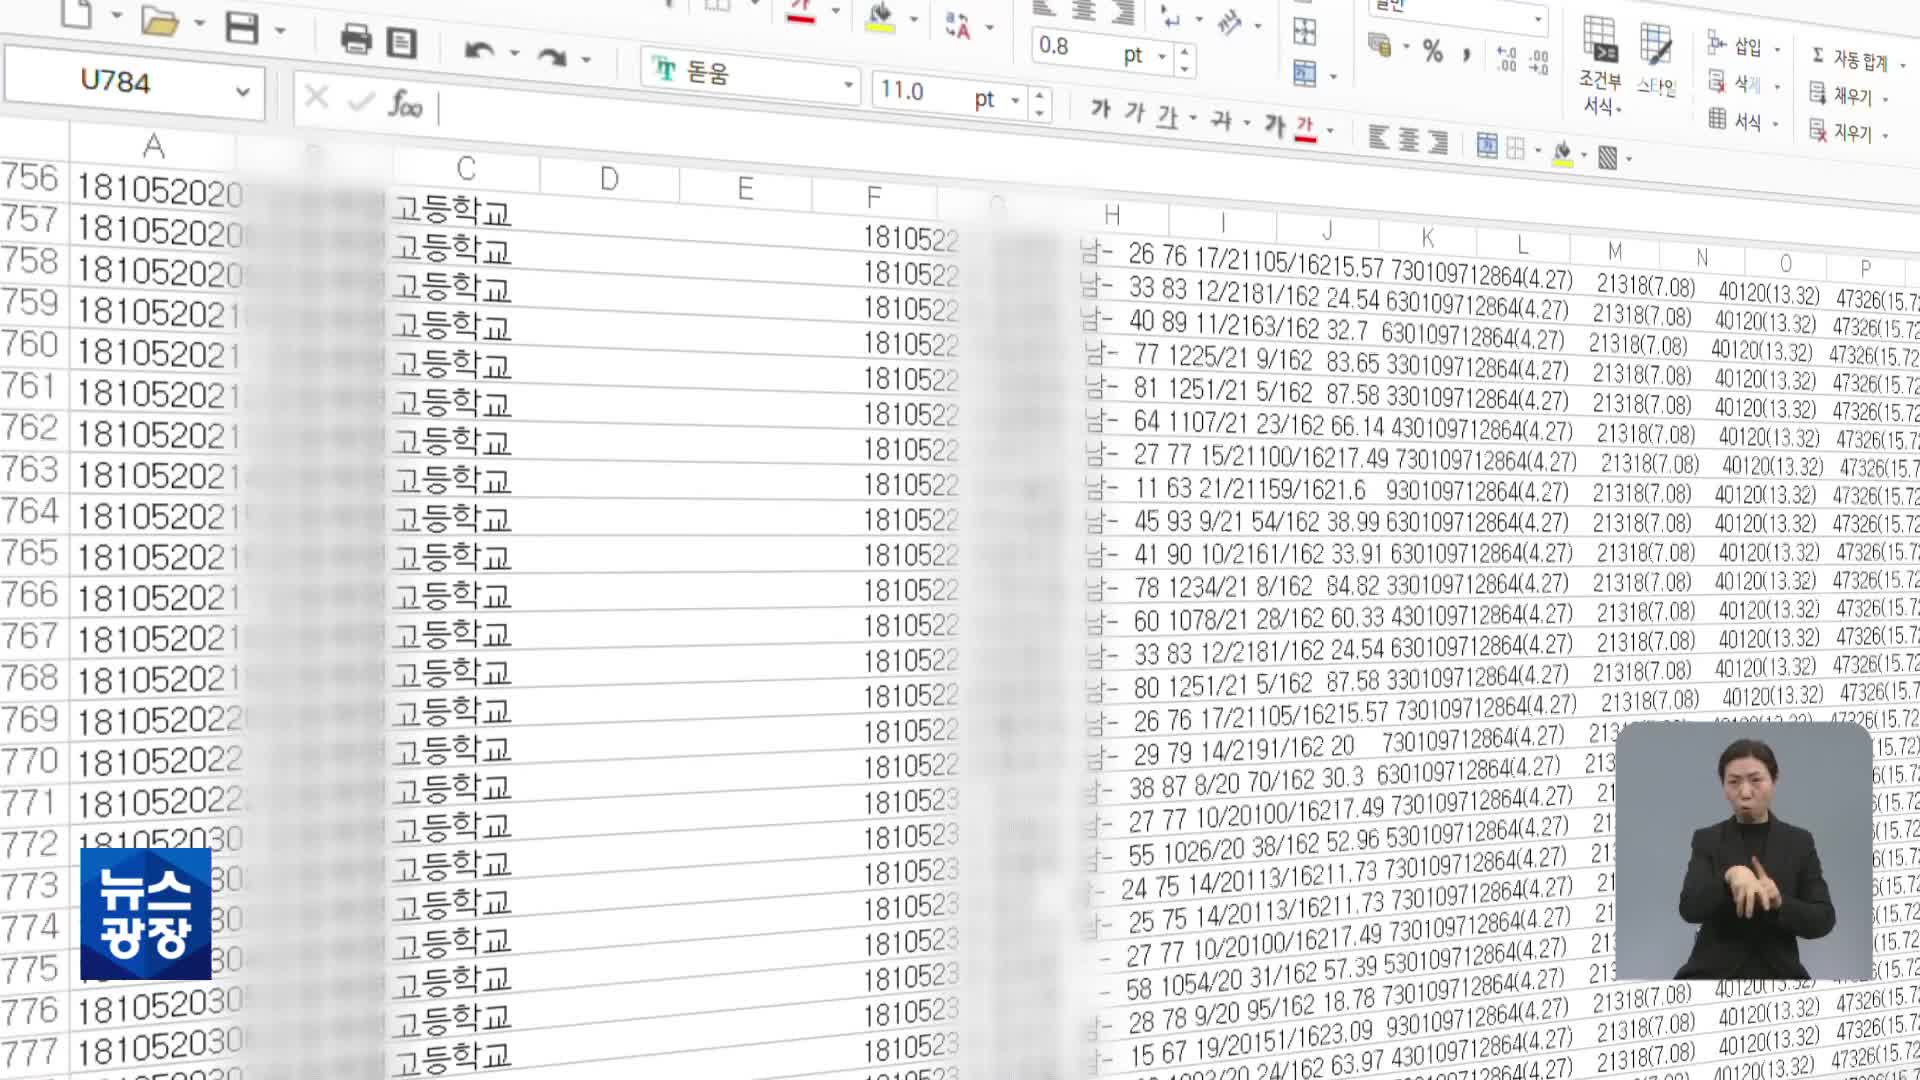Open the 돋움 font name dropdown
The image size is (1920, 1080).
848,86
